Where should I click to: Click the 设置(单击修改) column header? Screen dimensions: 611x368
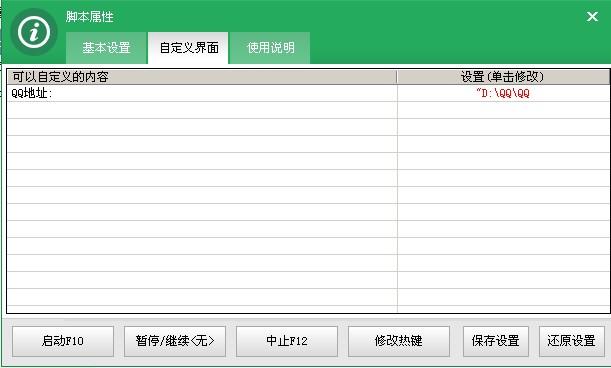(x=503, y=77)
